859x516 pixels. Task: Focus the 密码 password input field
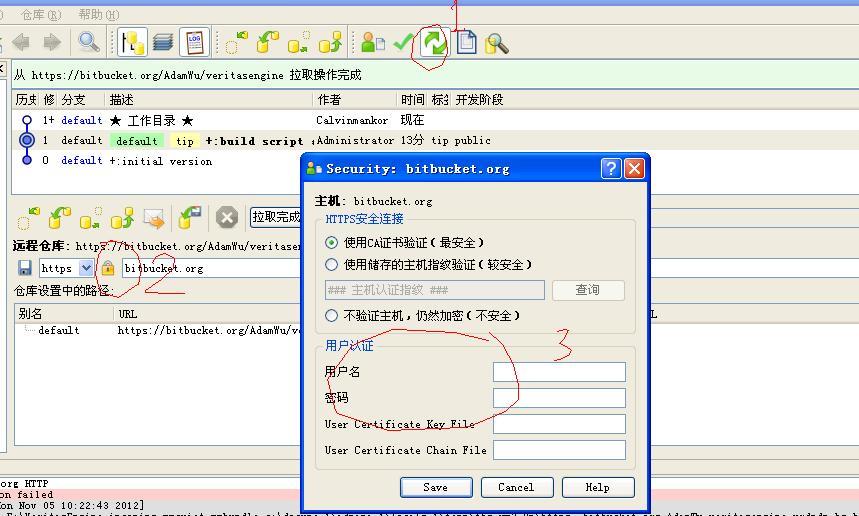[559, 398]
